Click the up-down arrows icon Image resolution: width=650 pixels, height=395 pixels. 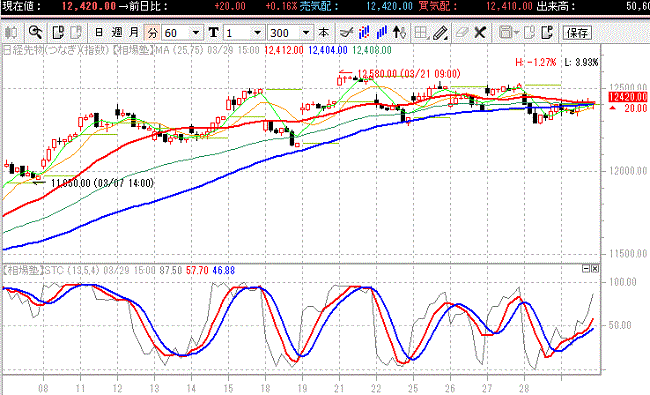click(399, 32)
